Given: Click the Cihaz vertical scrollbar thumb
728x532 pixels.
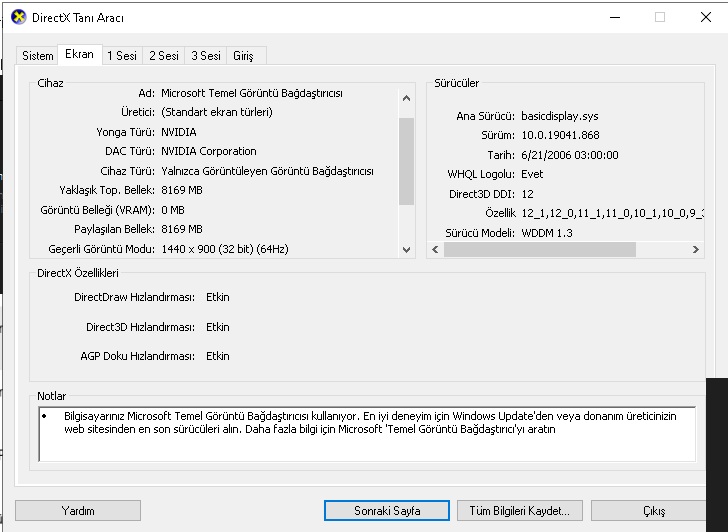Looking at the screenshot, I should (x=406, y=161).
